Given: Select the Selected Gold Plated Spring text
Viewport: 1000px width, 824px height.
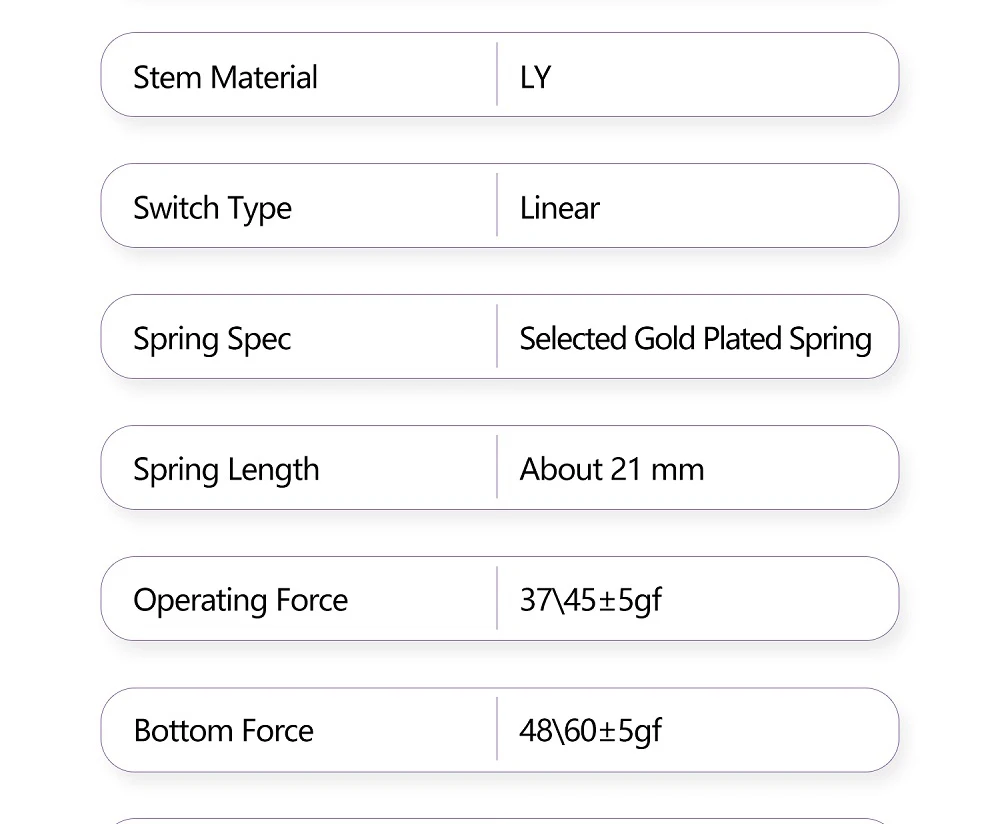Looking at the screenshot, I should [695, 339].
